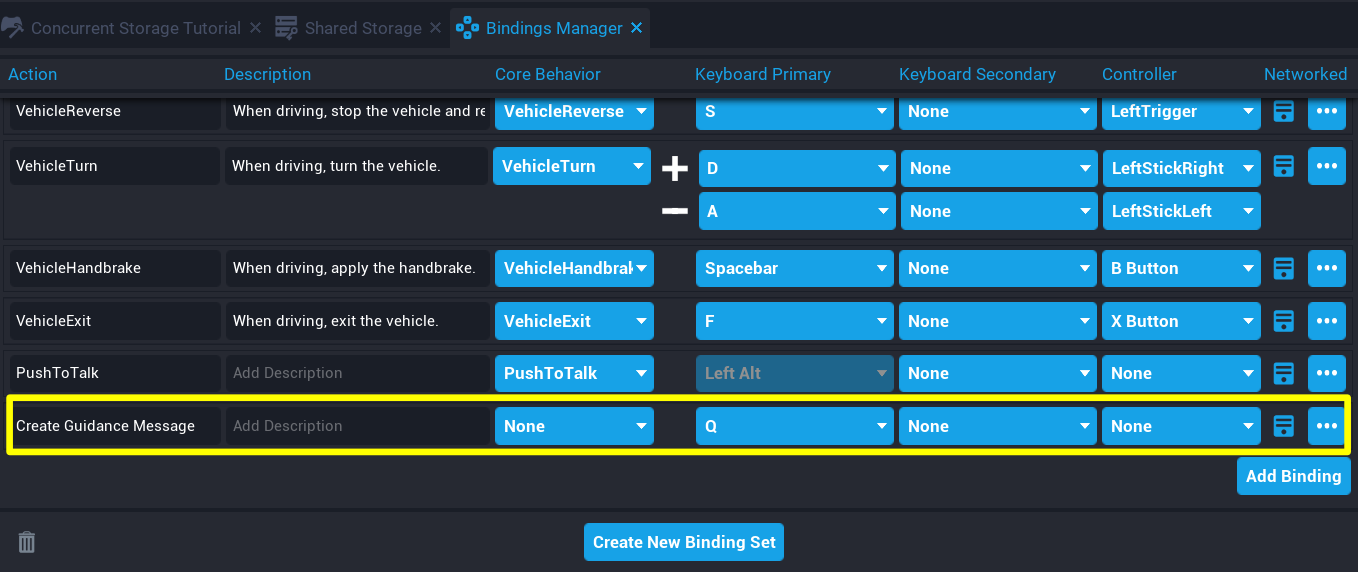Open Core Behavior dropdown for Create Guidance Message
The height and width of the screenshot is (572, 1358).
tap(574, 426)
